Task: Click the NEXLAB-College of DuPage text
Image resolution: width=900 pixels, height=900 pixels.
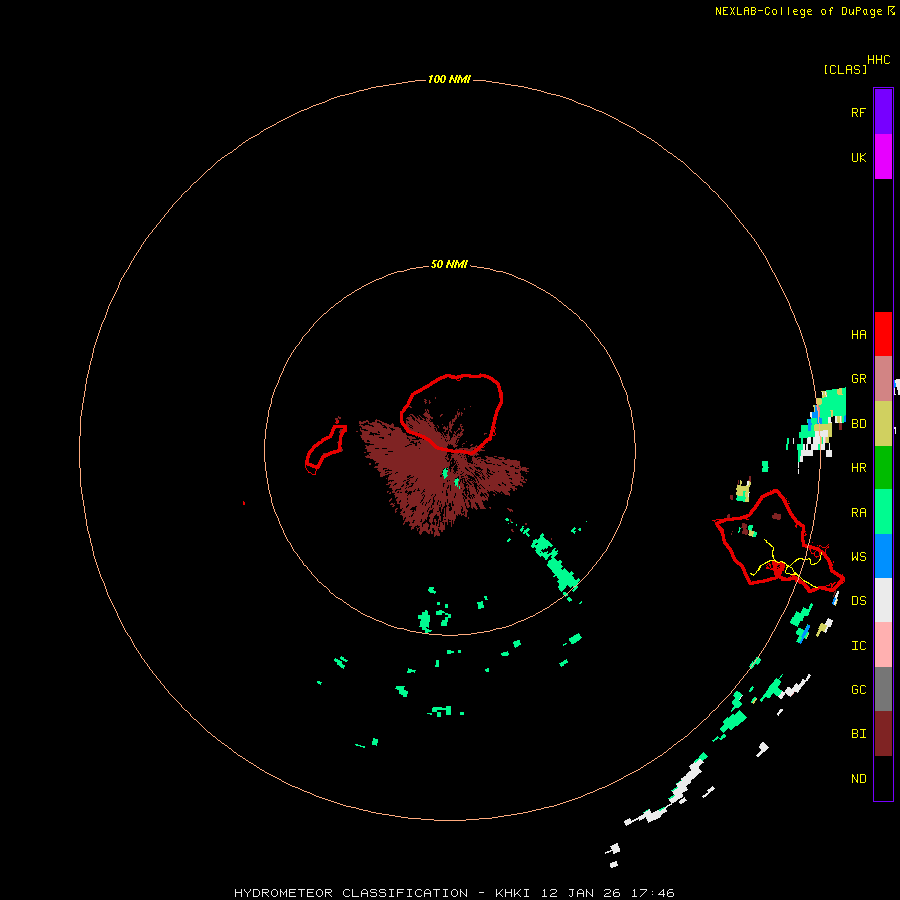Action: click(x=798, y=11)
